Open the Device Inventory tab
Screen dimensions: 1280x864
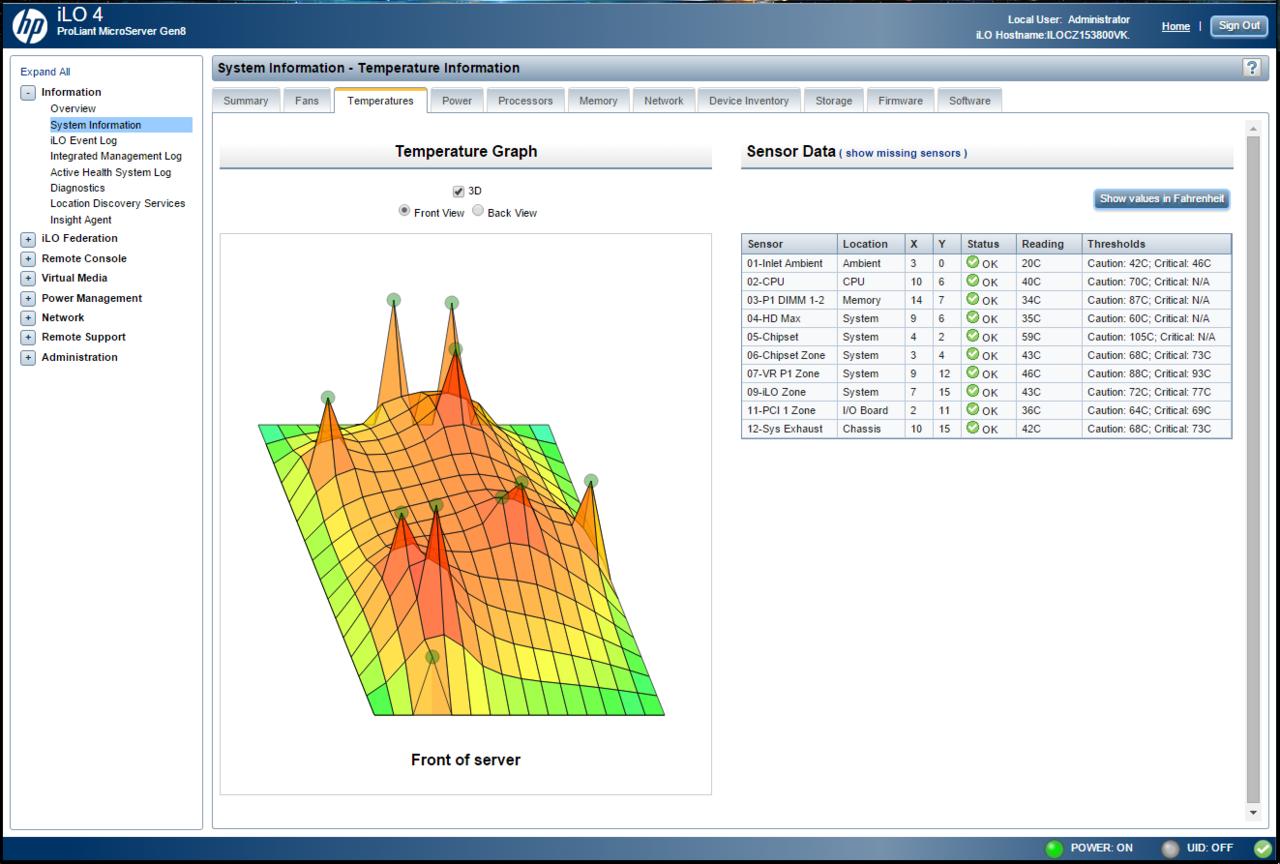click(749, 101)
